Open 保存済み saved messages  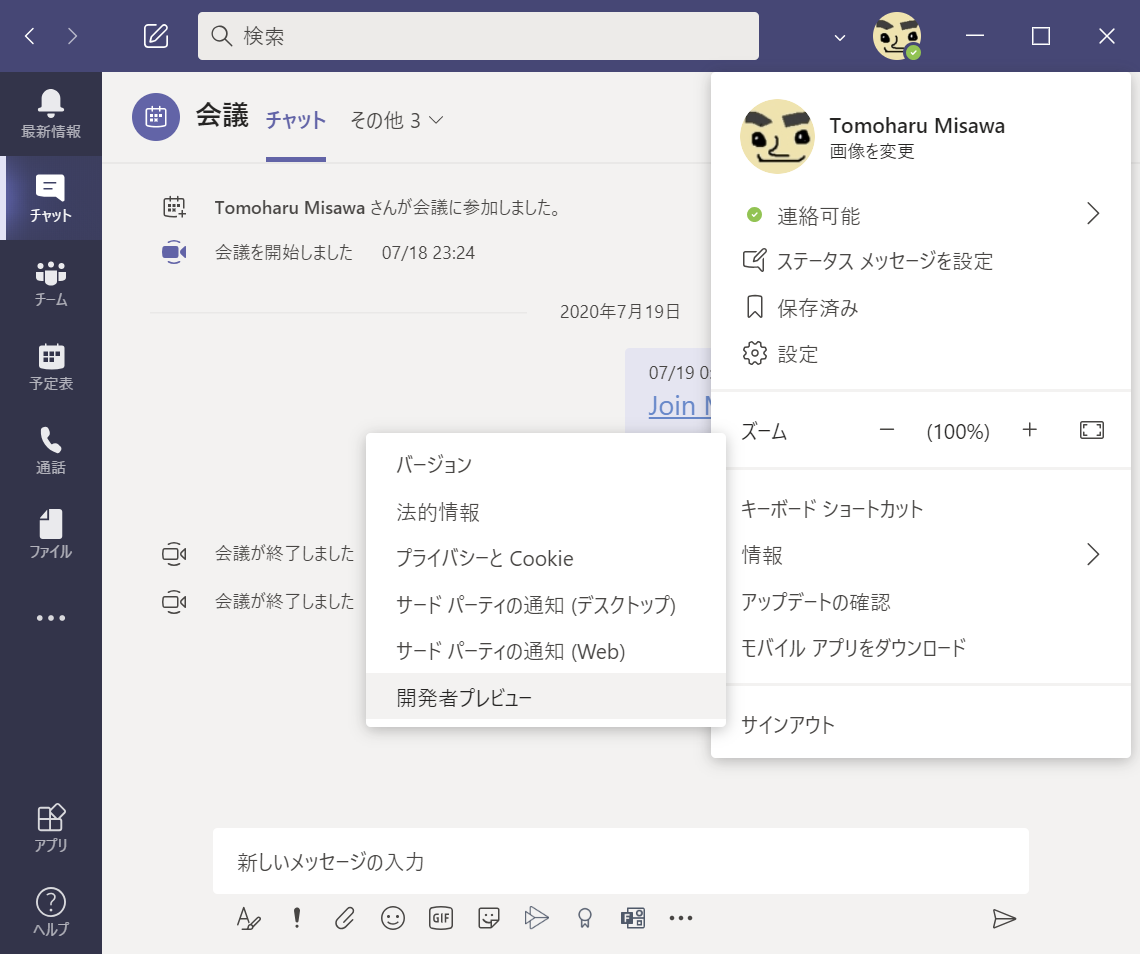click(x=920, y=308)
